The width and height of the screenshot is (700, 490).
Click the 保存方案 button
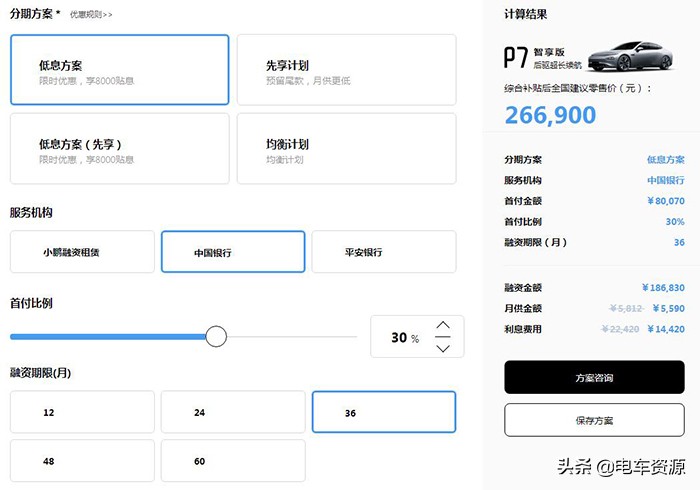(x=594, y=420)
